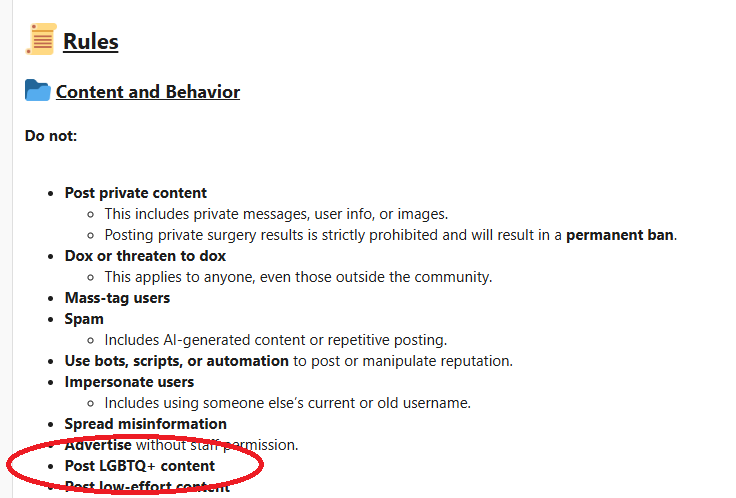736x498 pixels.
Task: Select the 'Post private content' rule
Action: point(136,193)
